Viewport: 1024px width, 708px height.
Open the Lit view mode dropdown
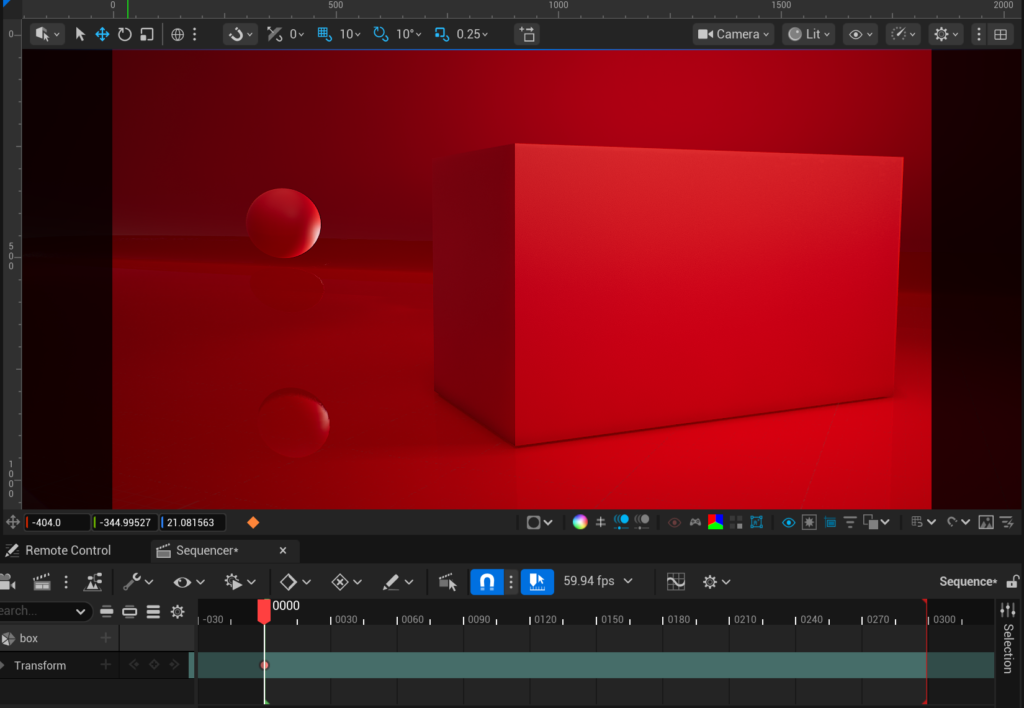click(809, 34)
